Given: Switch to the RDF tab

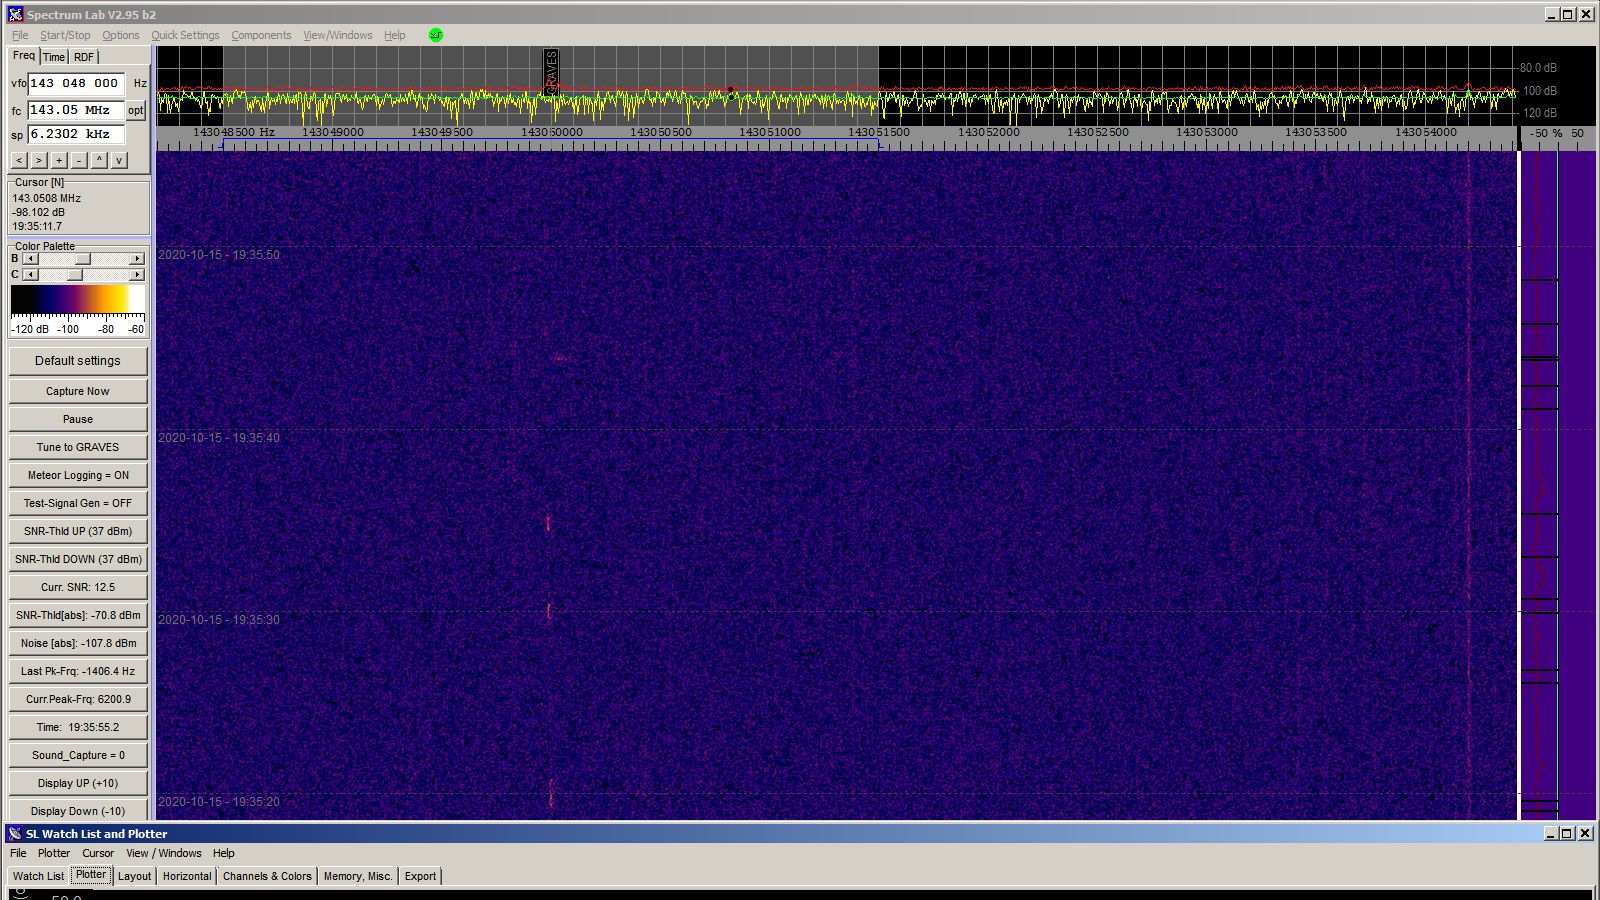Looking at the screenshot, I should 84,57.
